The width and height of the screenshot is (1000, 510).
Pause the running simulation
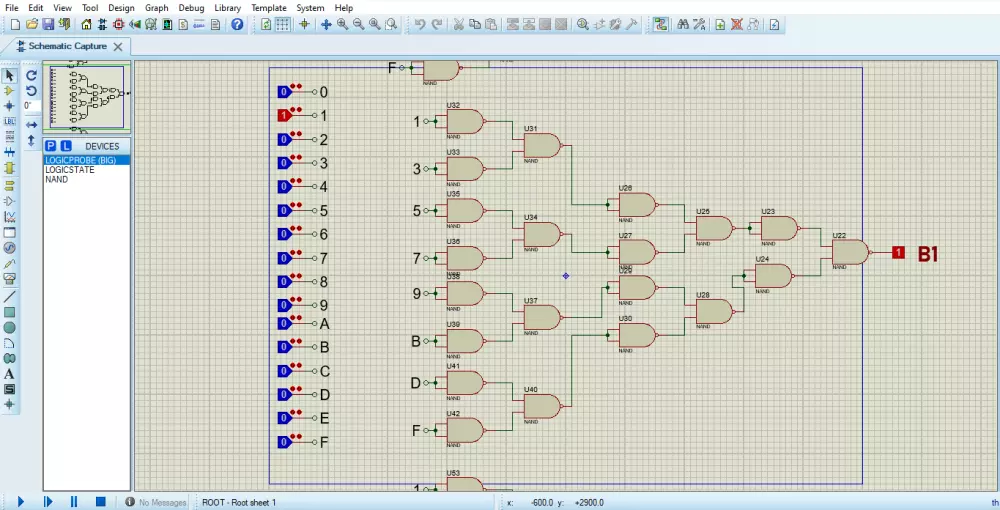point(73,502)
